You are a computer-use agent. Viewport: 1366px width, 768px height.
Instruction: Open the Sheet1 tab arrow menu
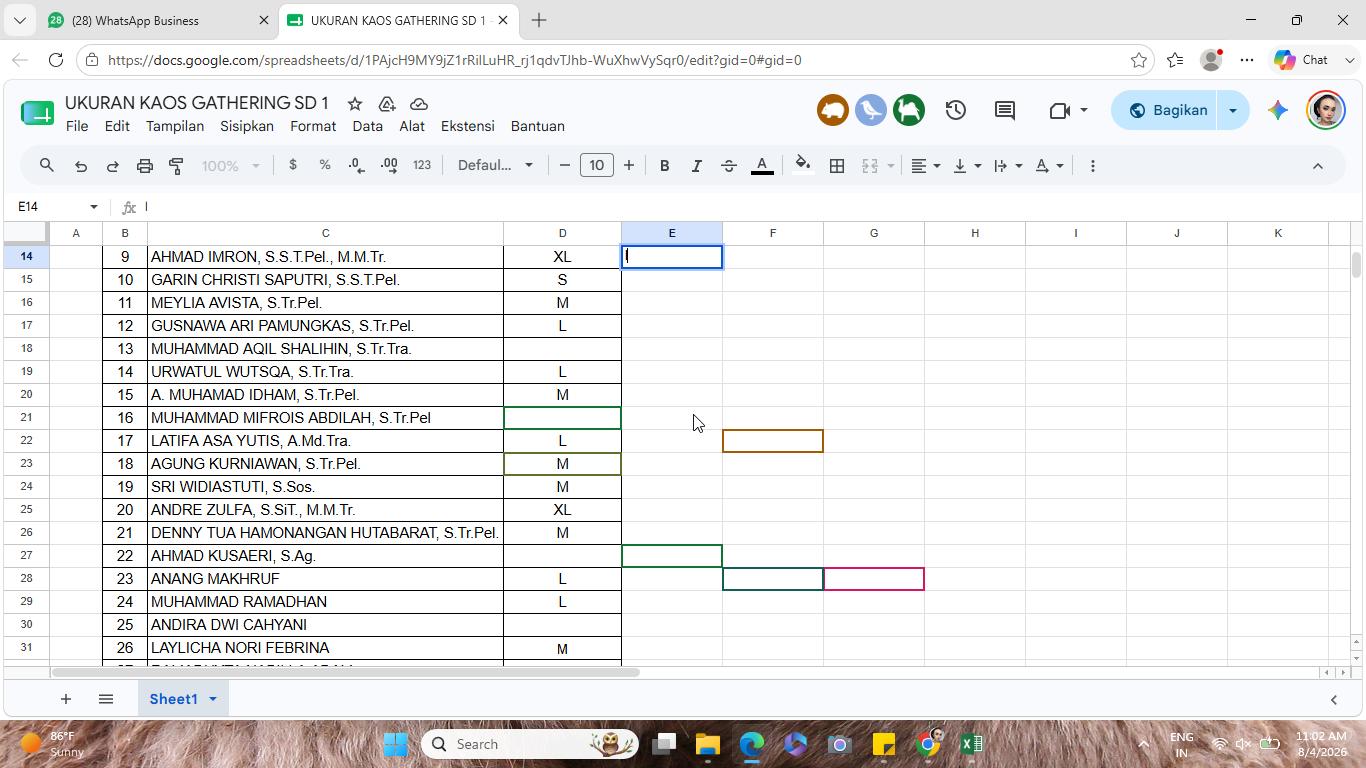(212, 699)
